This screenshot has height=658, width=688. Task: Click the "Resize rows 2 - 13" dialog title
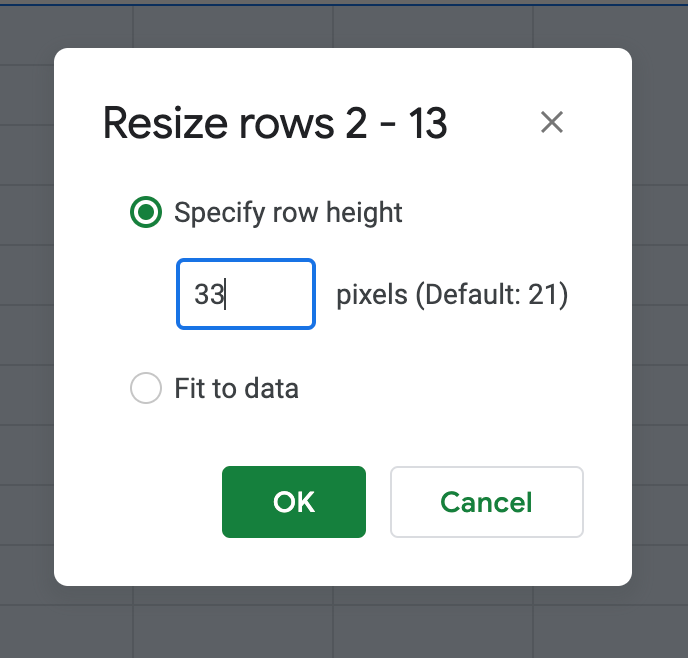275,124
